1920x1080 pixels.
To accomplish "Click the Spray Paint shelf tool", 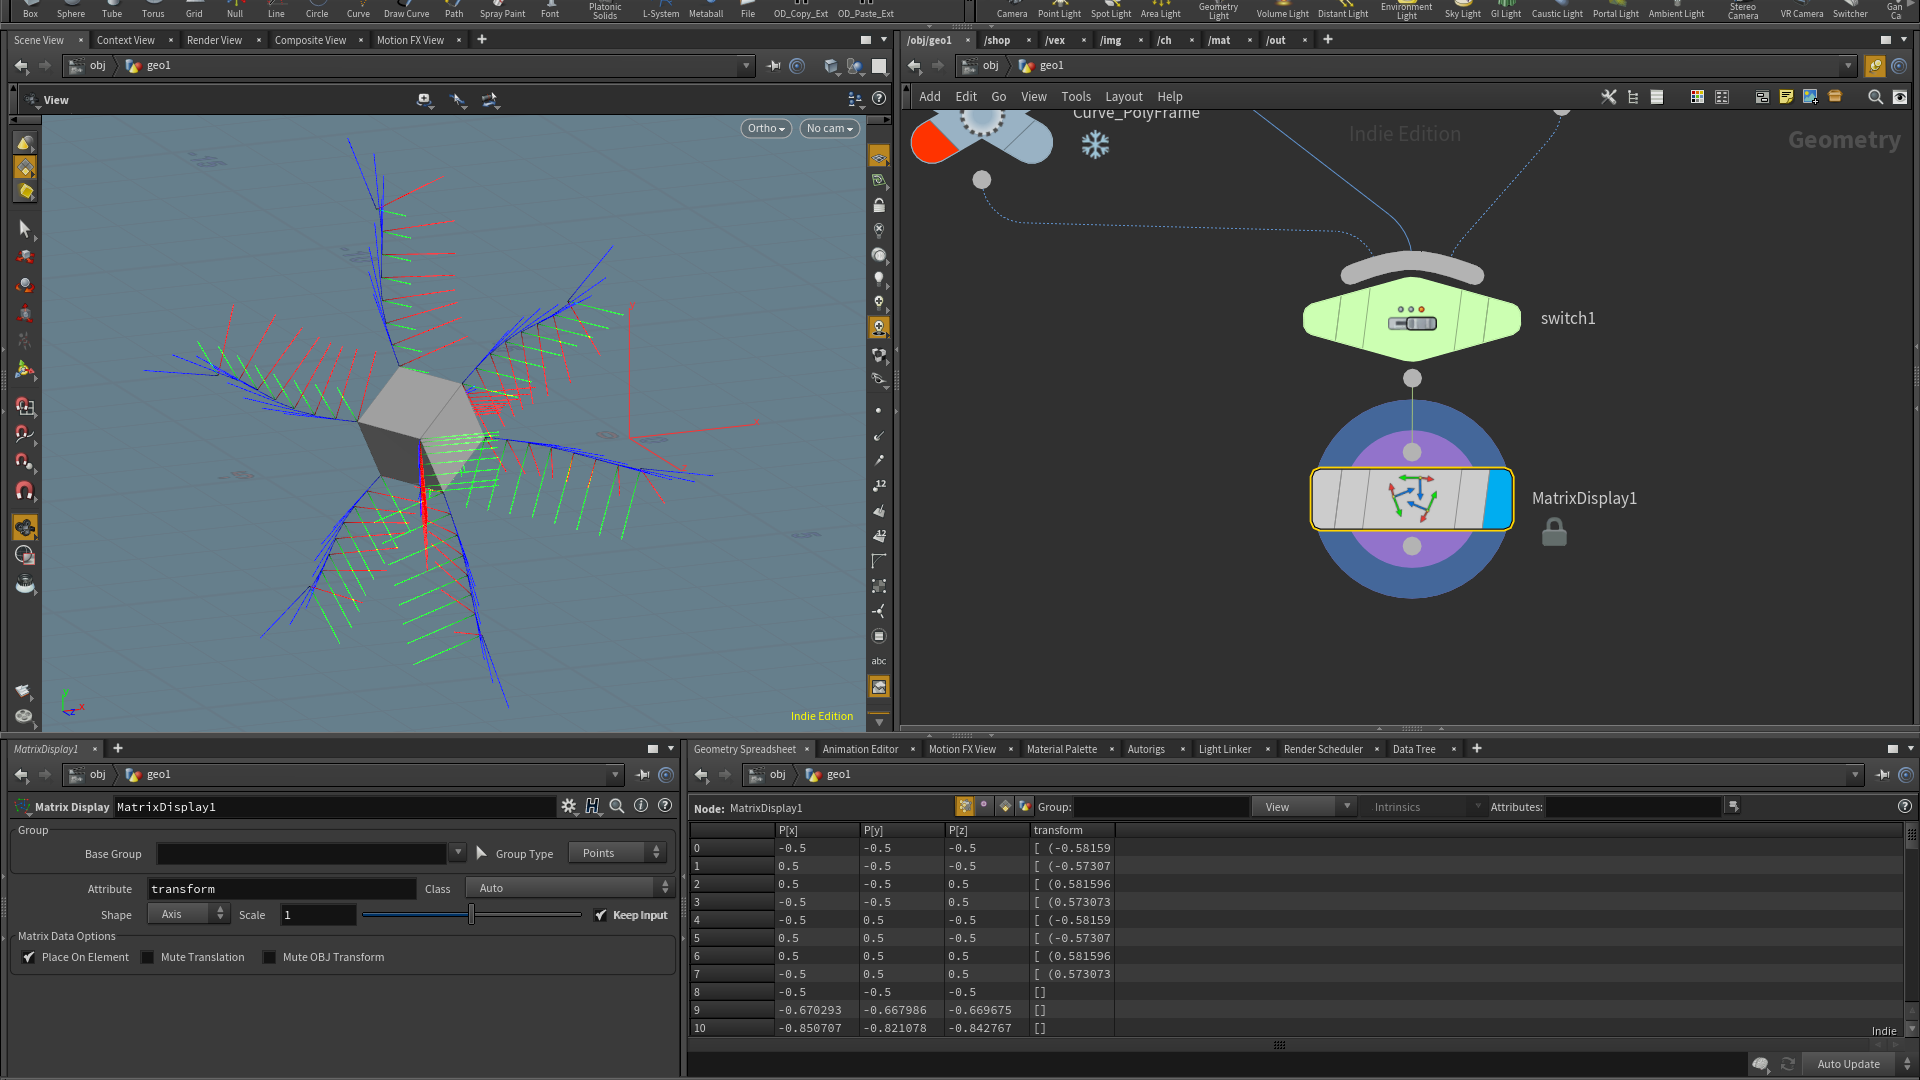I will point(502,10).
